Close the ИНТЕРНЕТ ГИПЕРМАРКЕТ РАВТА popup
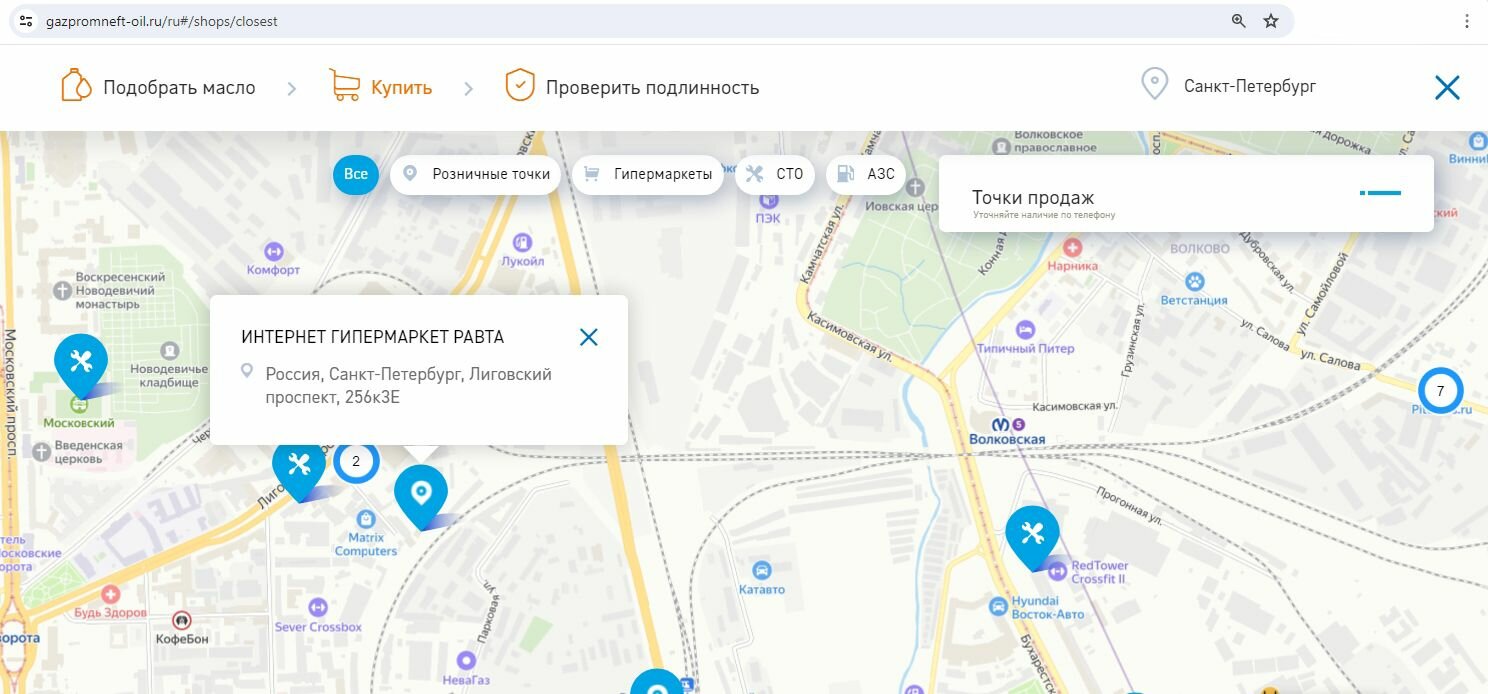 pos(589,337)
